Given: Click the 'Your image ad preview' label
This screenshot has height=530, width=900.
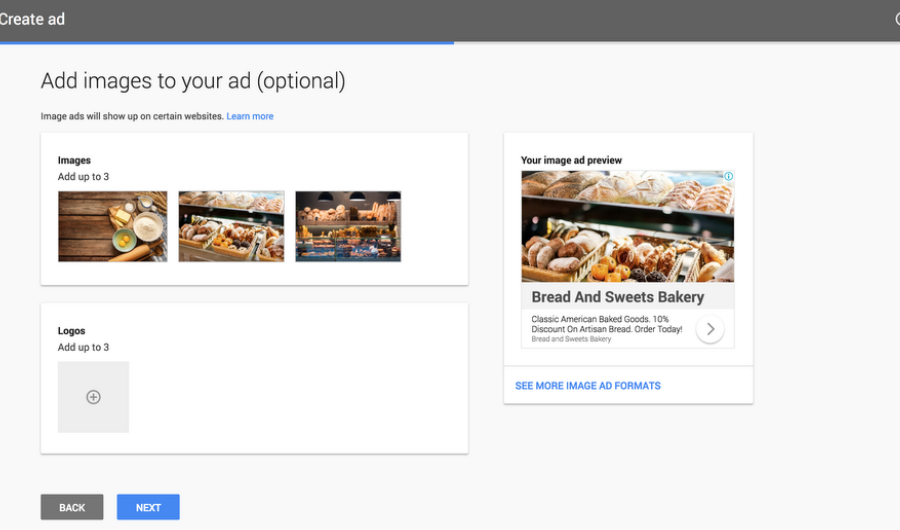Looking at the screenshot, I should click(x=571, y=160).
